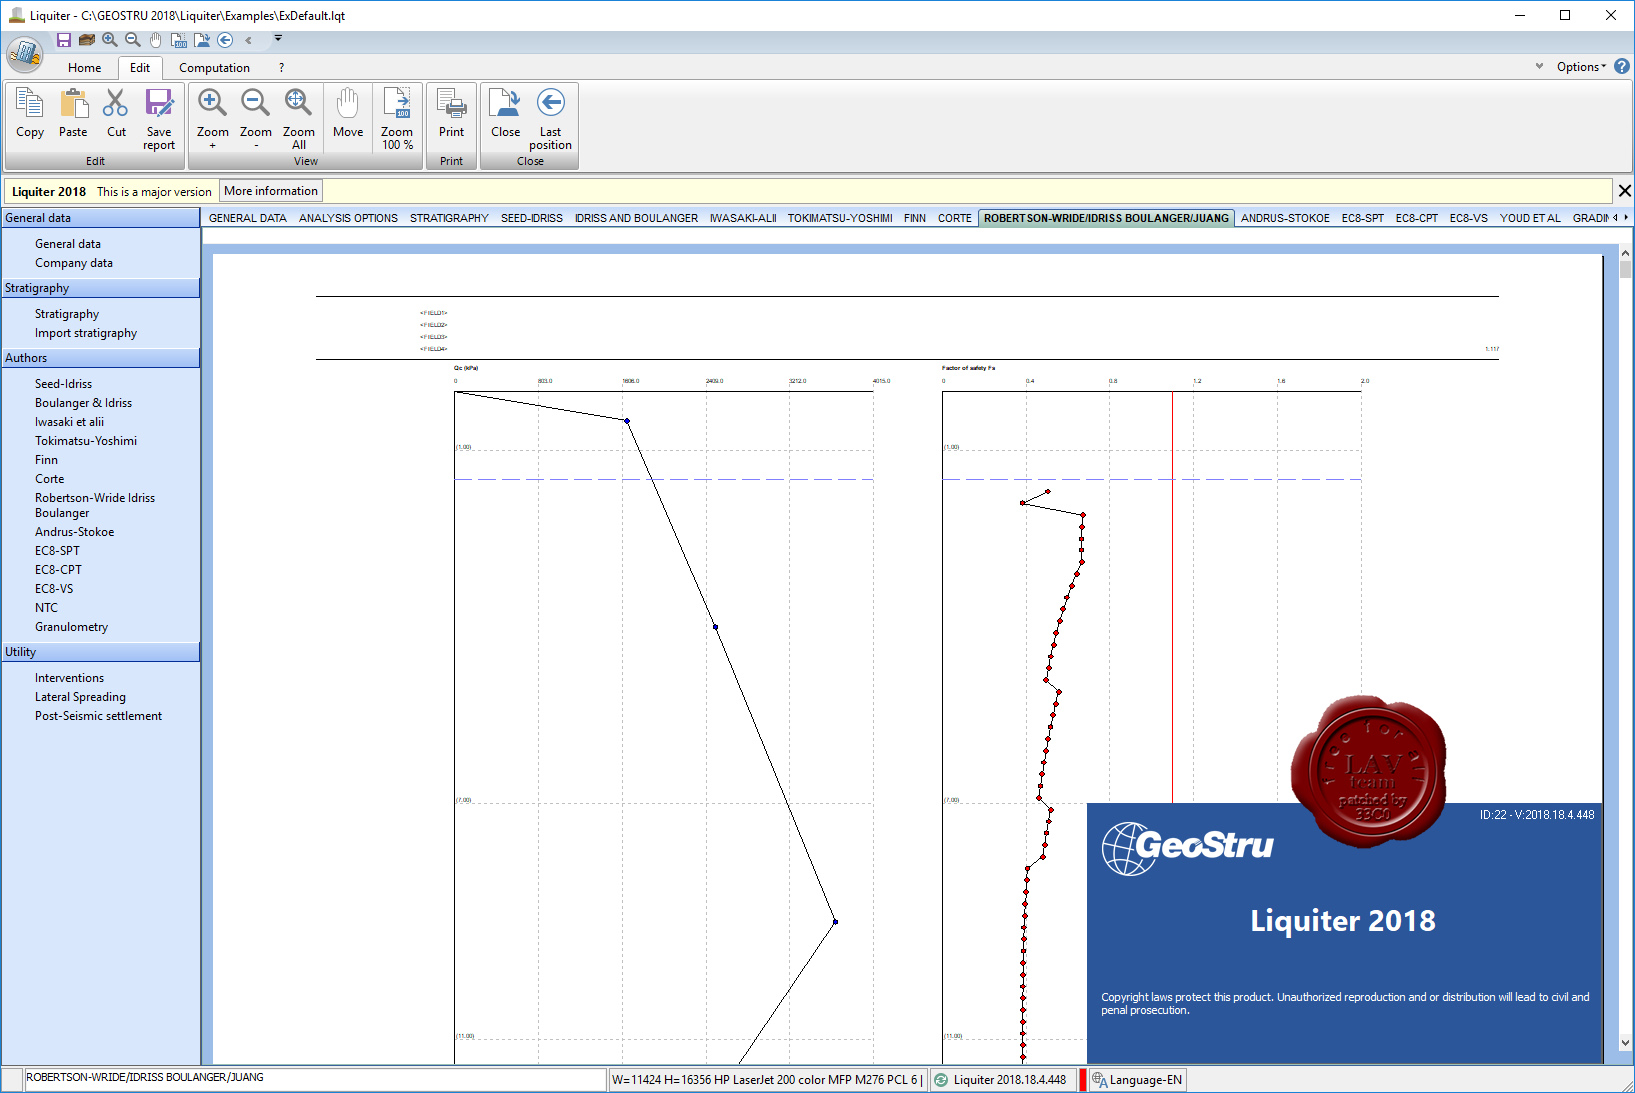Click the zoom in magnifier in quick access bar

point(110,40)
